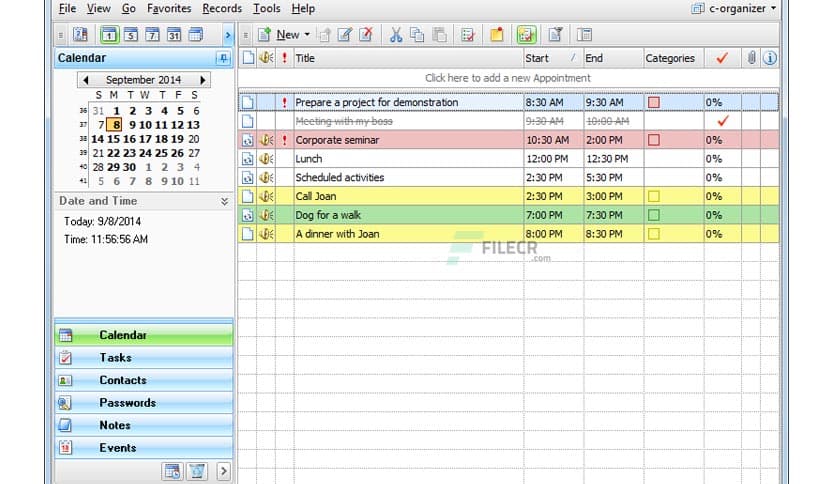The width and height of the screenshot is (836, 484).
Task: Open the Go menu
Action: 128,9
